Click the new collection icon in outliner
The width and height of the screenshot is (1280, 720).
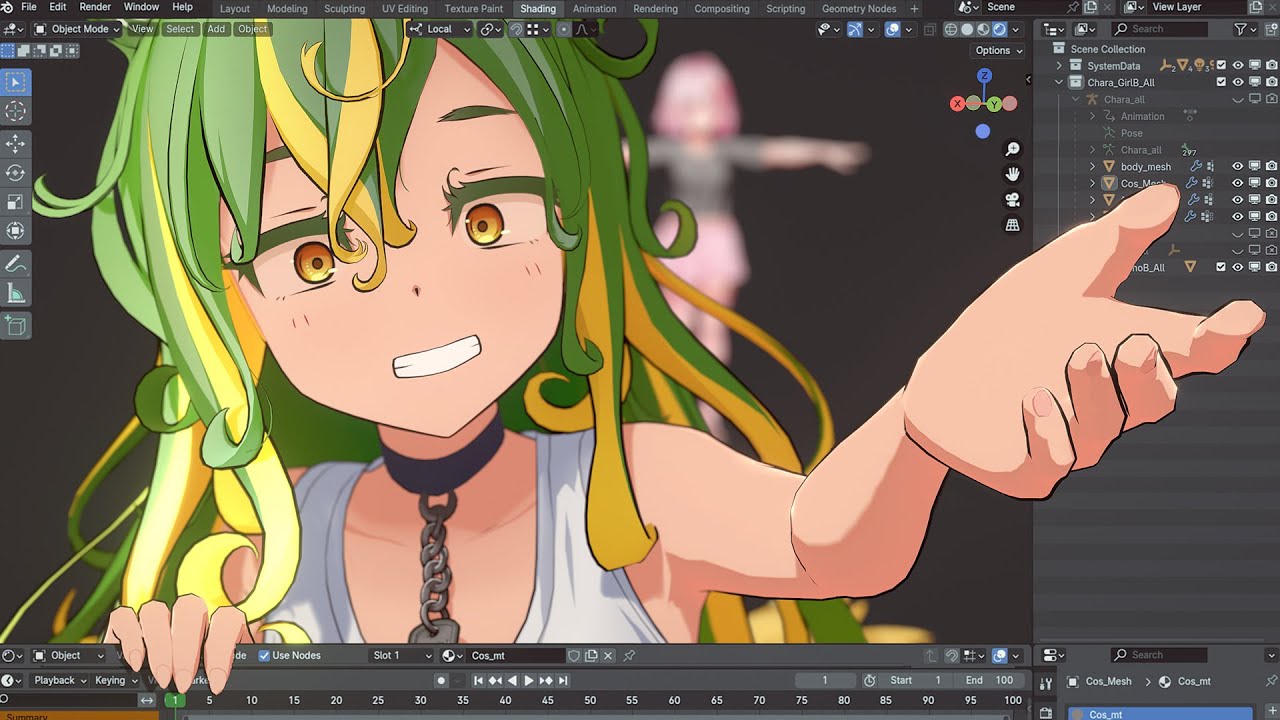(1270, 29)
